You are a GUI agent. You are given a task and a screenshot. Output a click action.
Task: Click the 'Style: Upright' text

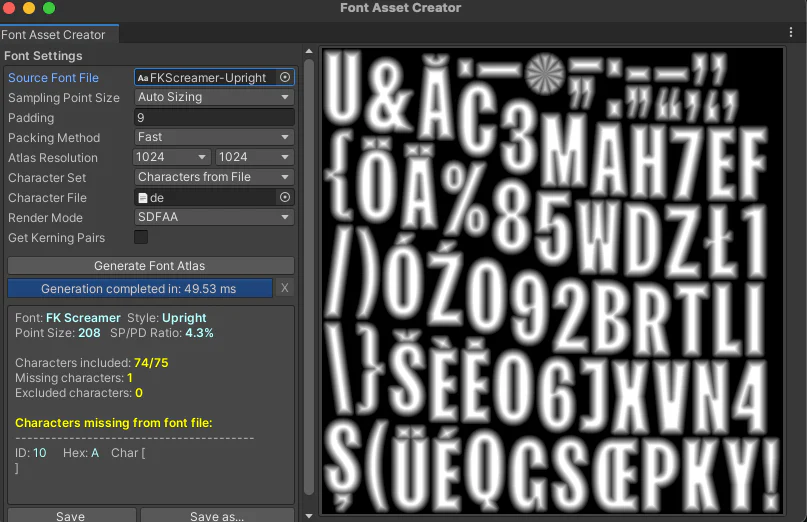coord(167,318)
